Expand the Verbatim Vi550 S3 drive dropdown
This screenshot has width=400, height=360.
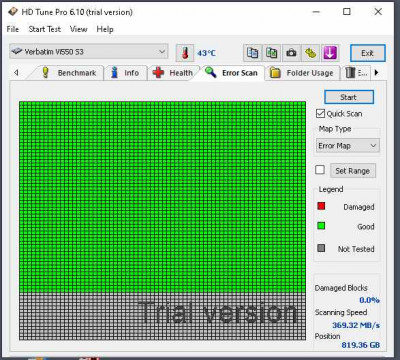89,52
